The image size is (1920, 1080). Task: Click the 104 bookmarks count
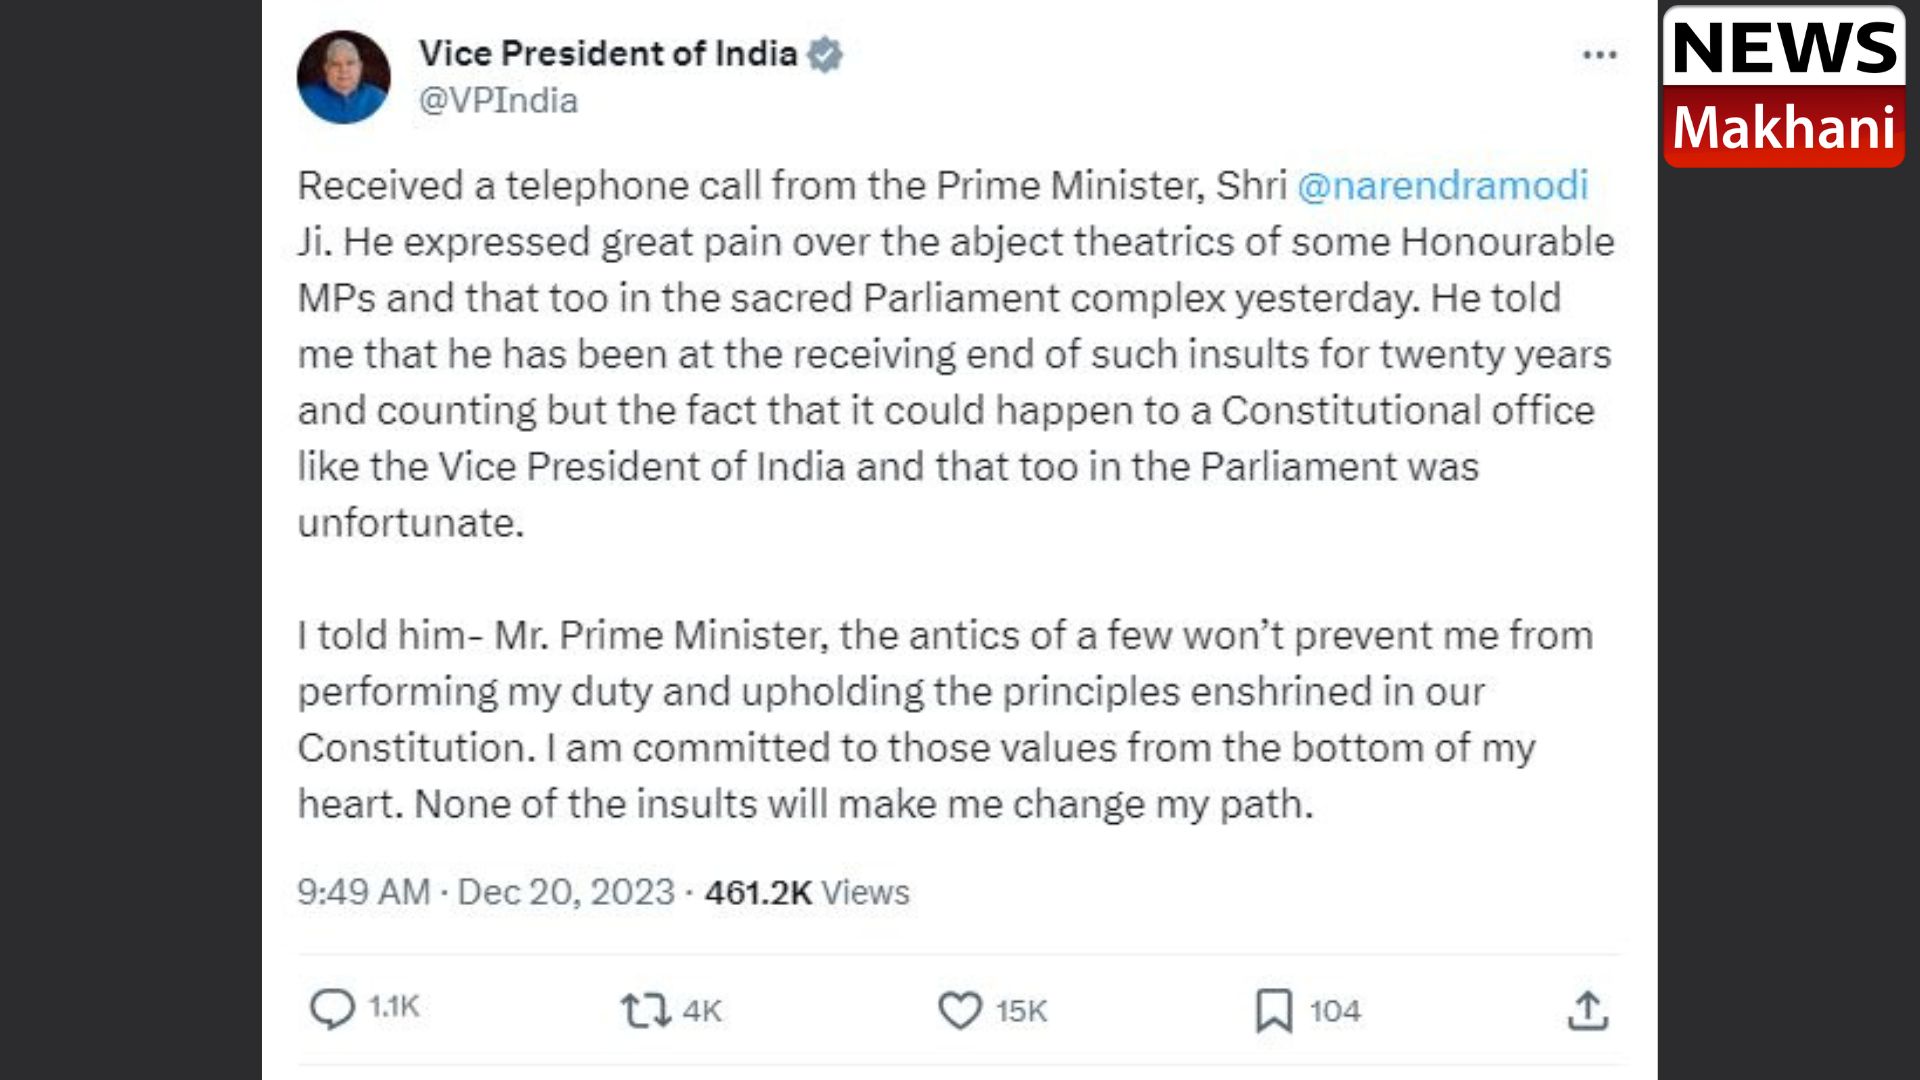coord(1335,1011)
